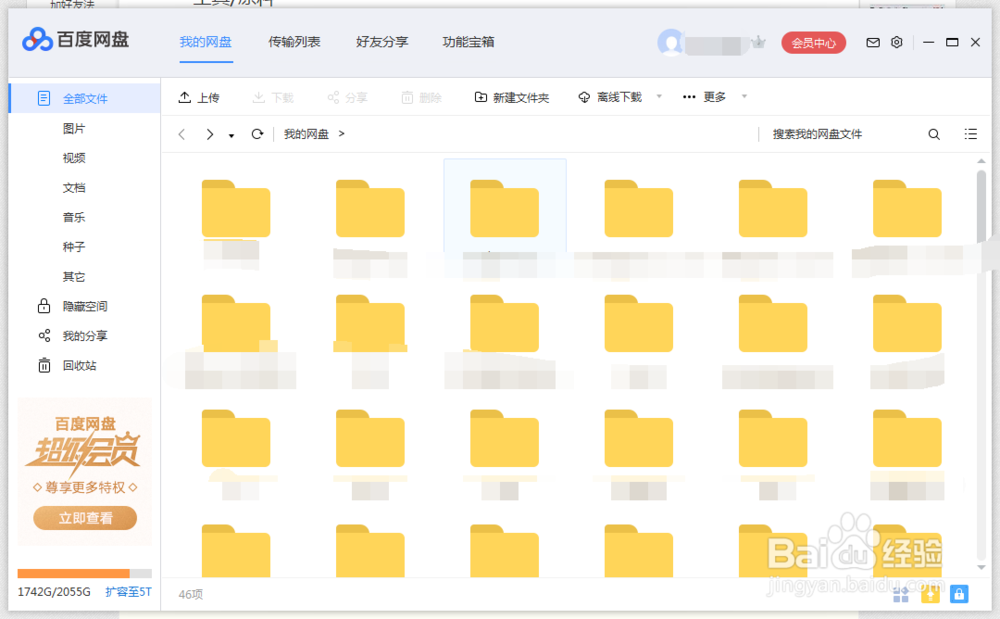Open the settings gear menu
The width and height of the screenshot is (1000, 619).
click(896, 42)
